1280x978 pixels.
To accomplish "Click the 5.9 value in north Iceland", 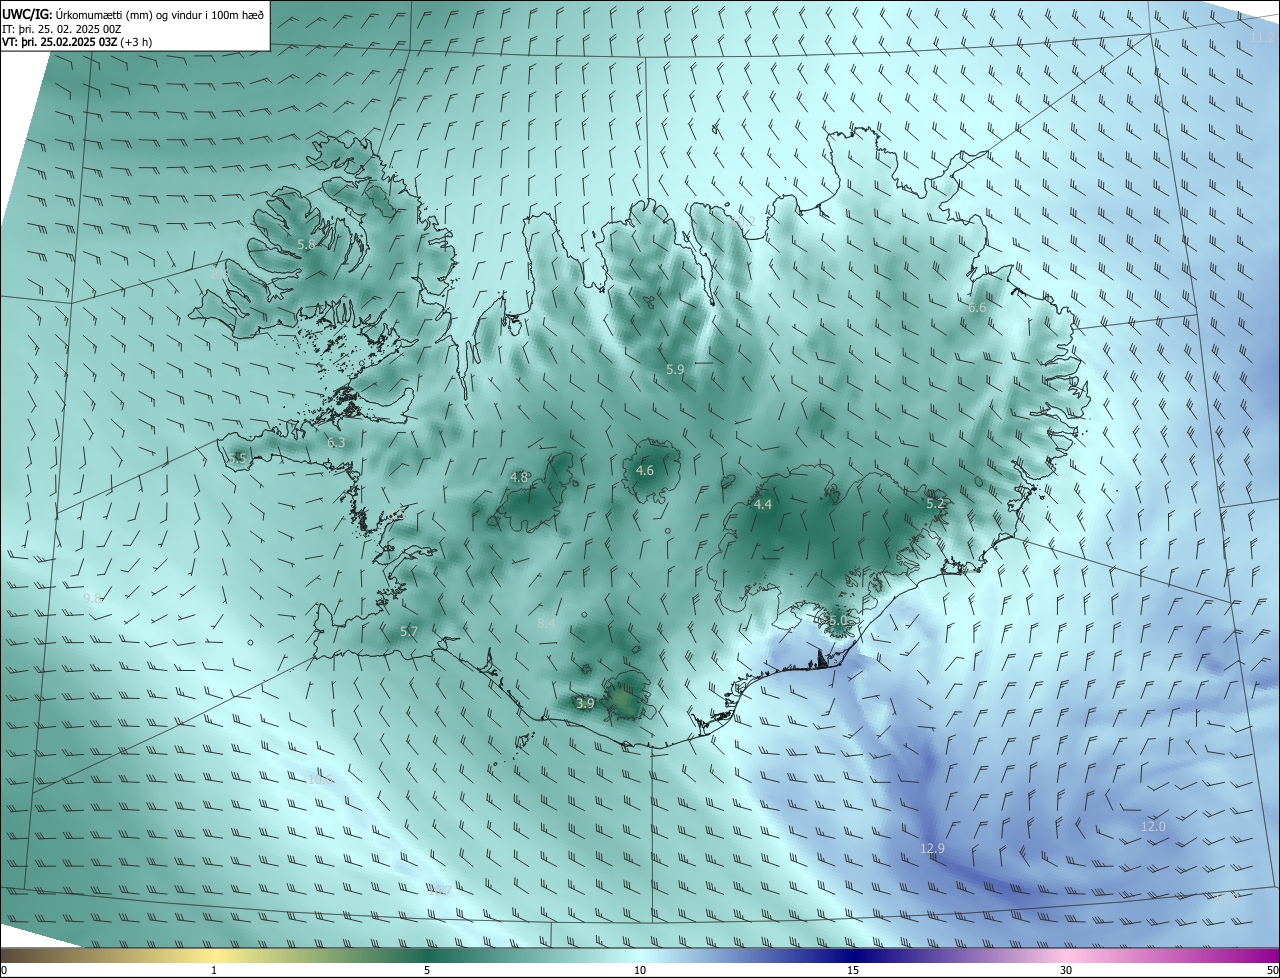I will pyautogui.click(x=675, y=369).
